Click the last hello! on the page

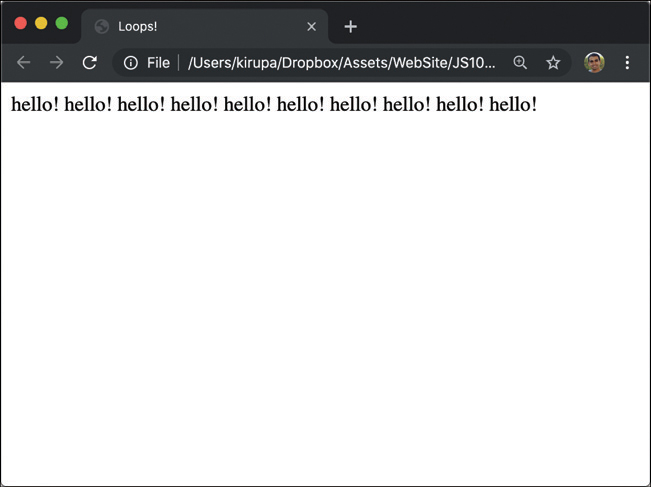[x=513, y=104]
